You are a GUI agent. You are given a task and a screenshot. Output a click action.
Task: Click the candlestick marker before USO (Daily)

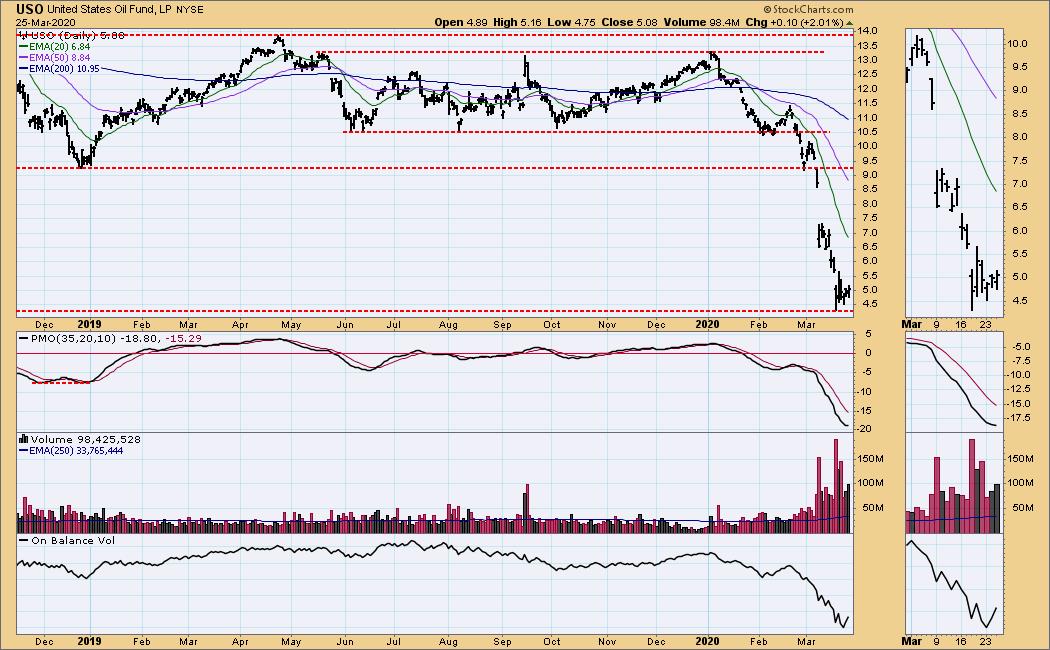click(x=23, y=35)
